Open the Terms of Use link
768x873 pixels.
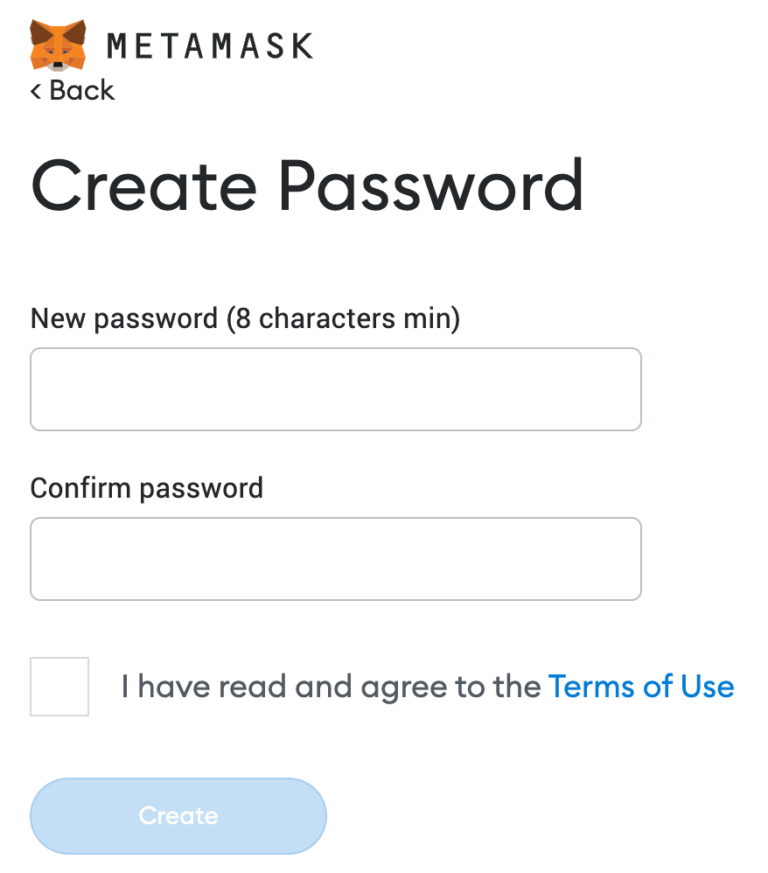click(641, 687)
